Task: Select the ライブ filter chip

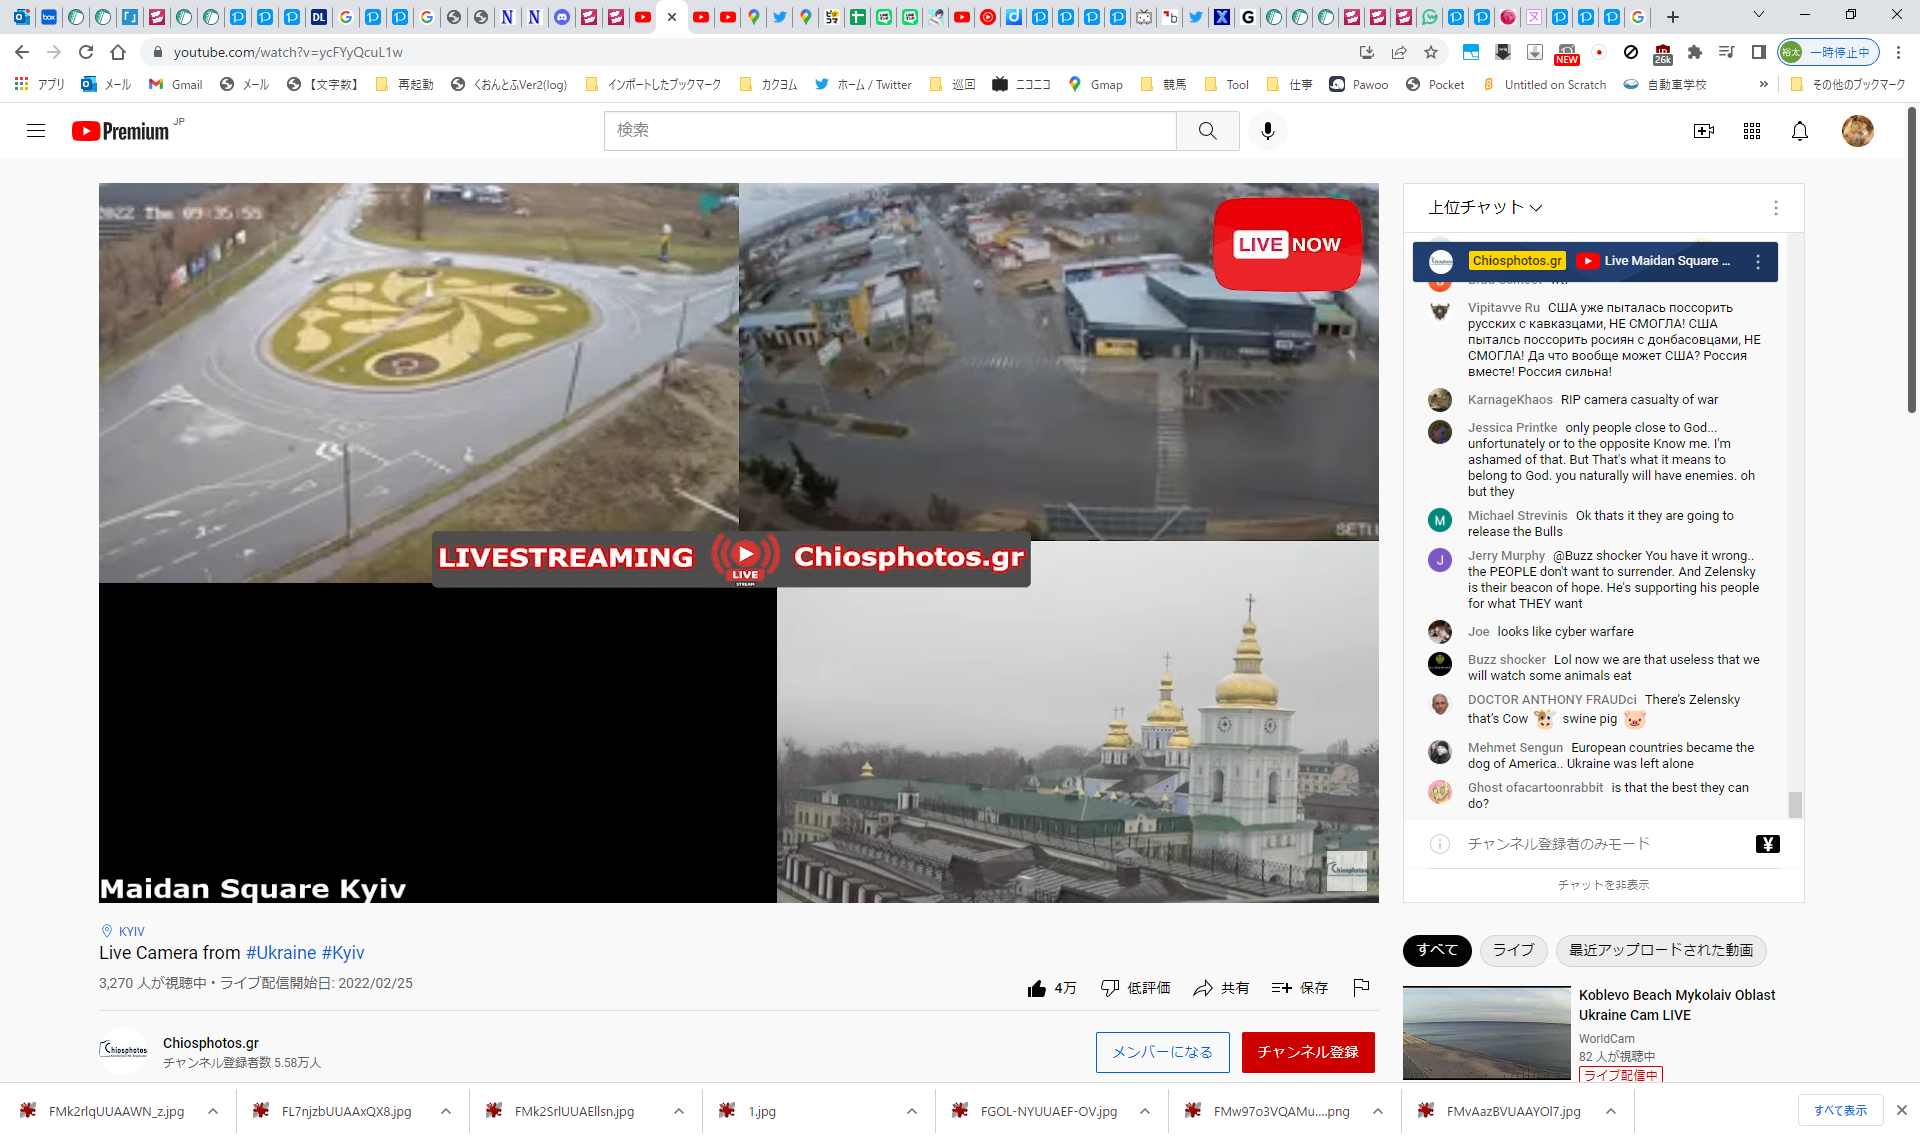Action: (x=1512, y=950)
